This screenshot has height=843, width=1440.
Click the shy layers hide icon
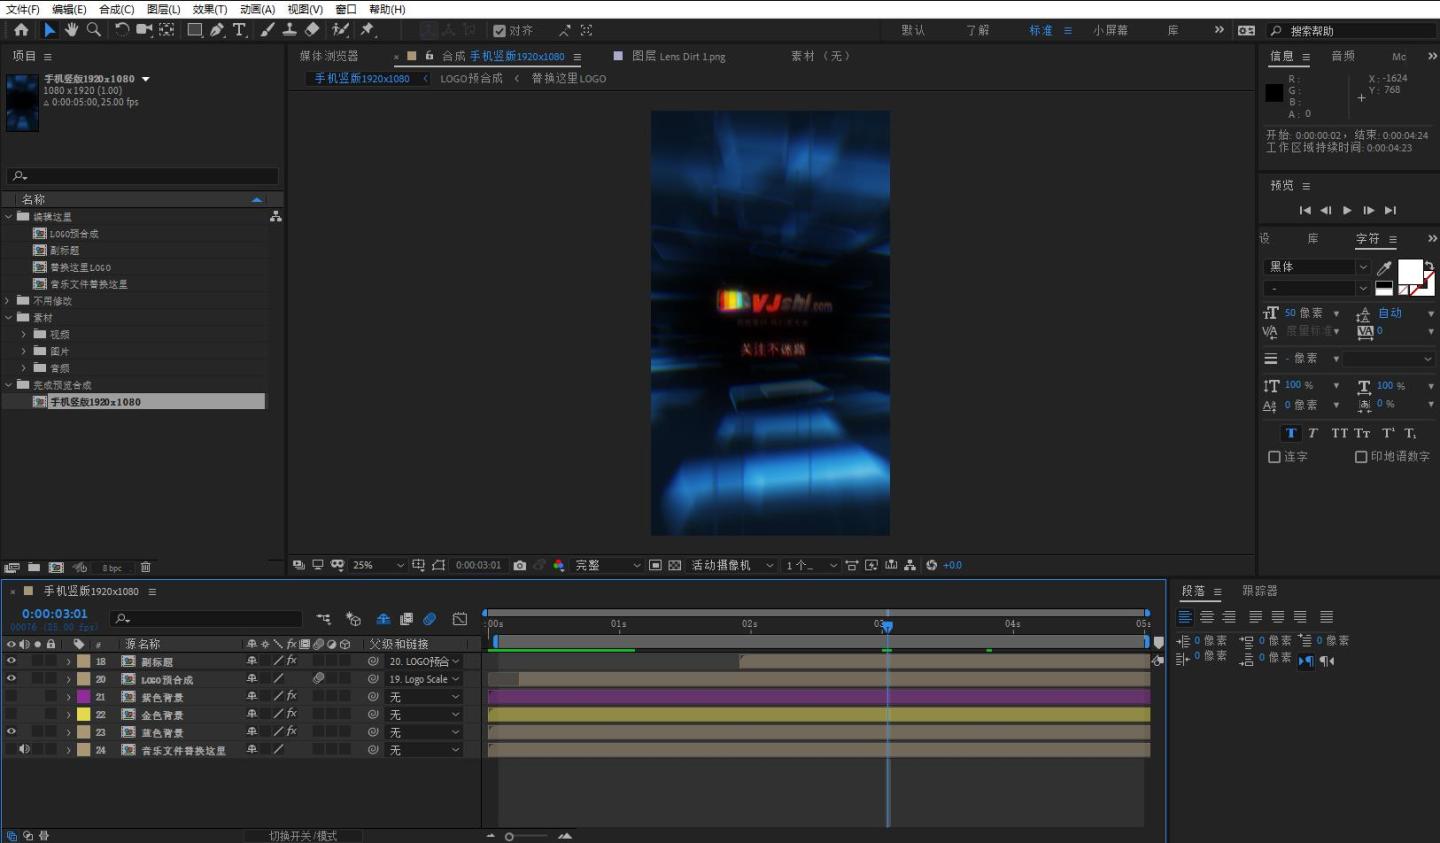coord(383,619)
